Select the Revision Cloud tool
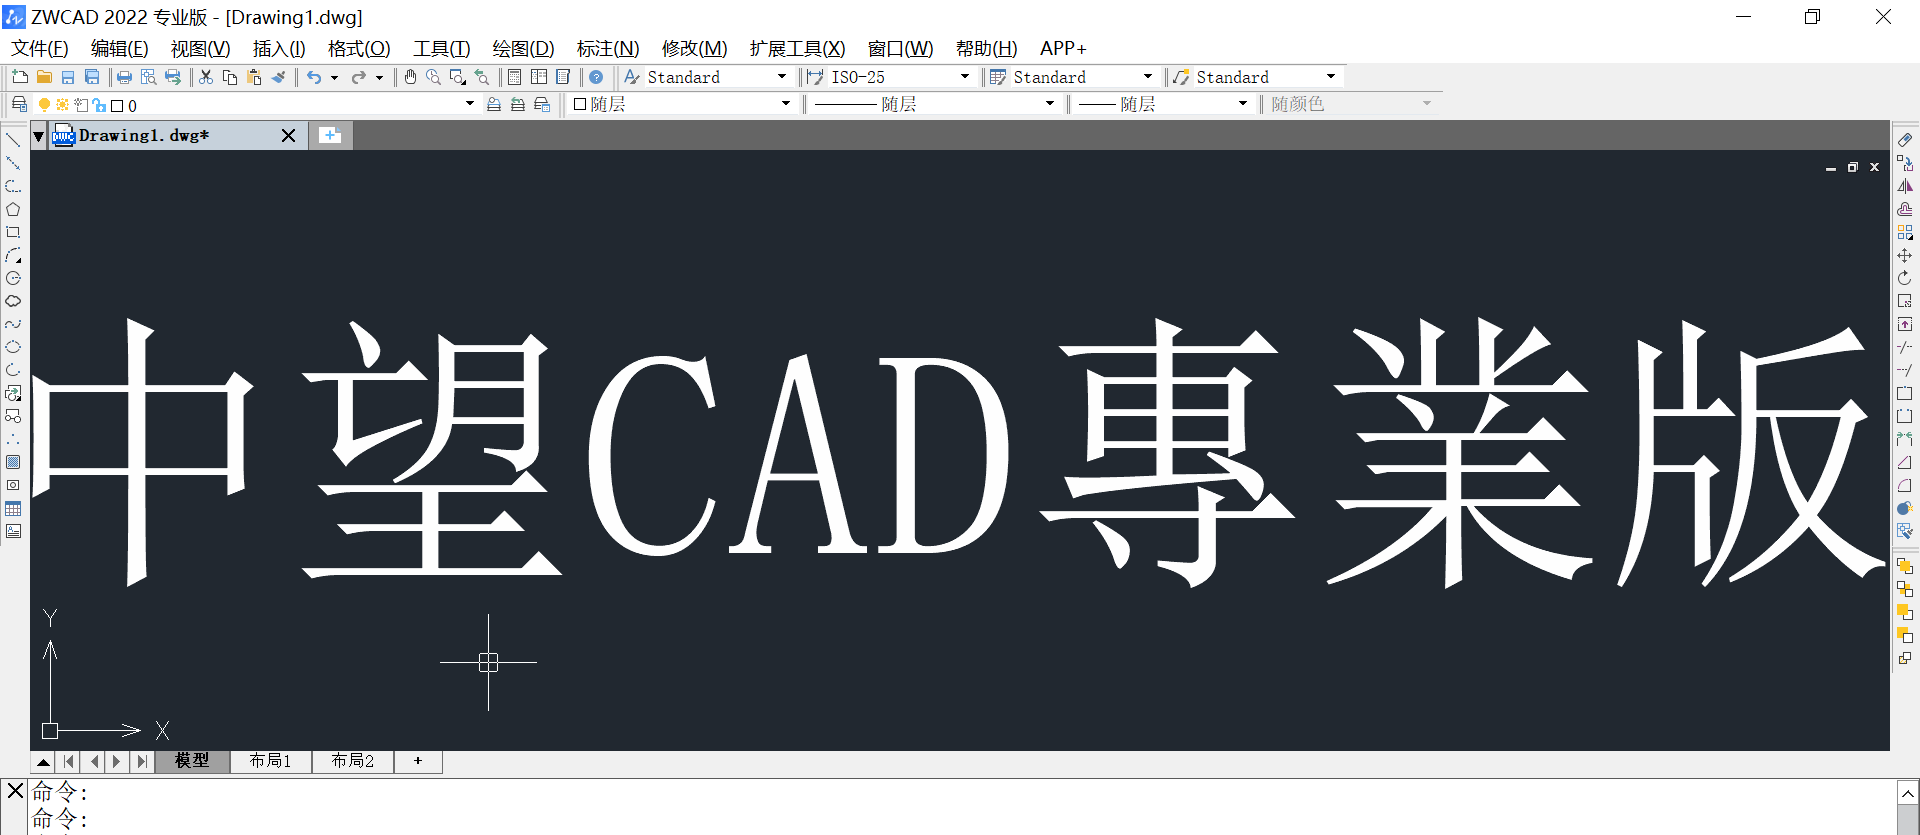 coord(13,301)
